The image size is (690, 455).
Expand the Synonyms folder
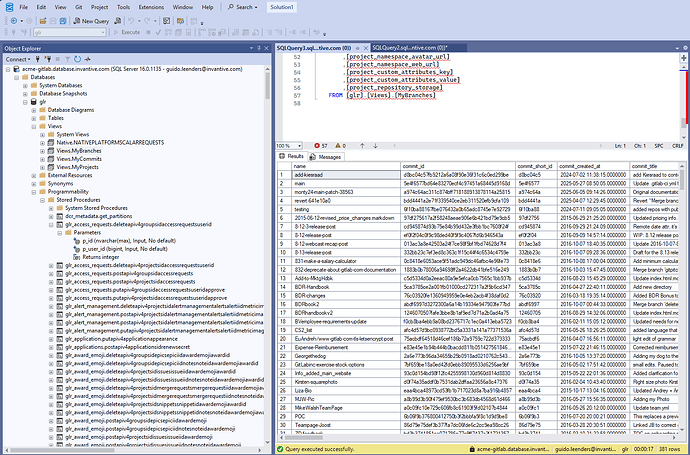34,183
